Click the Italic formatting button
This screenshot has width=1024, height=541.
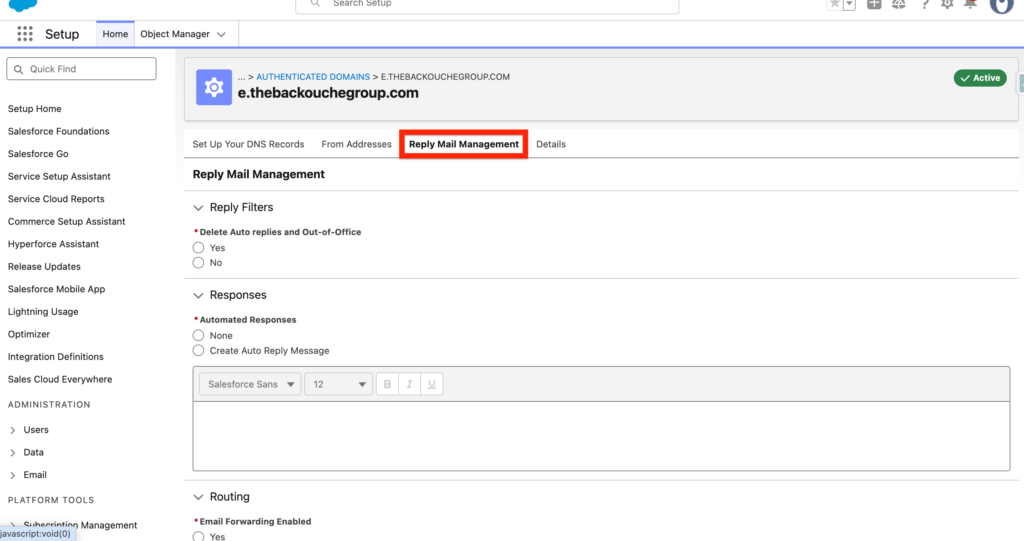click(409, 384)
